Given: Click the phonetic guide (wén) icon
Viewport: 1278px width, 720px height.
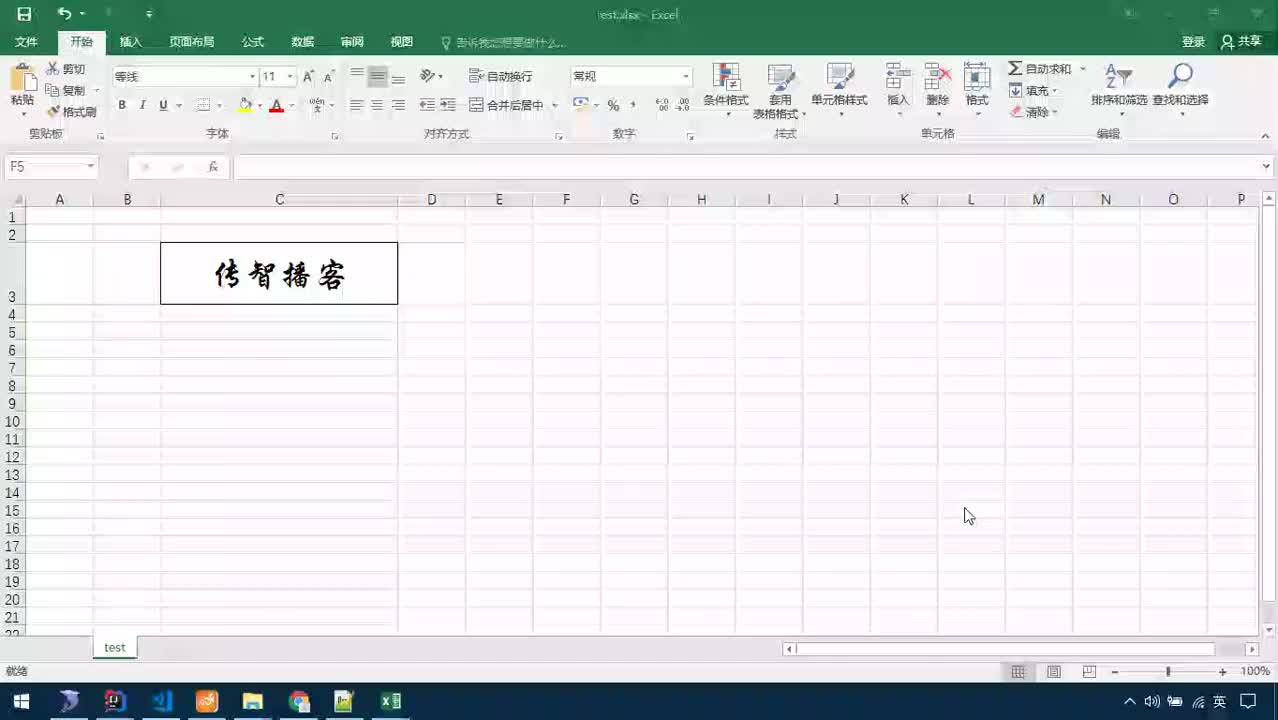Looking at the screenshot, I should point(317,105).
